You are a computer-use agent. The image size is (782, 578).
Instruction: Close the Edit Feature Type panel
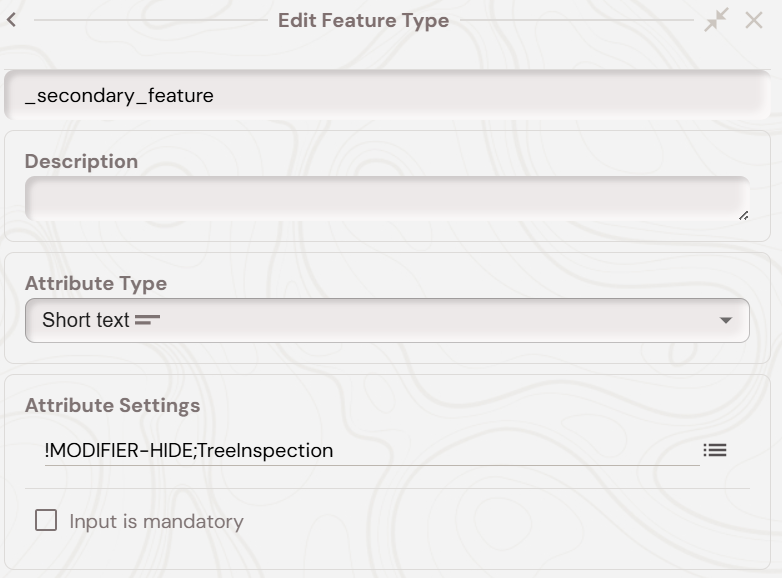coord(754,20)
